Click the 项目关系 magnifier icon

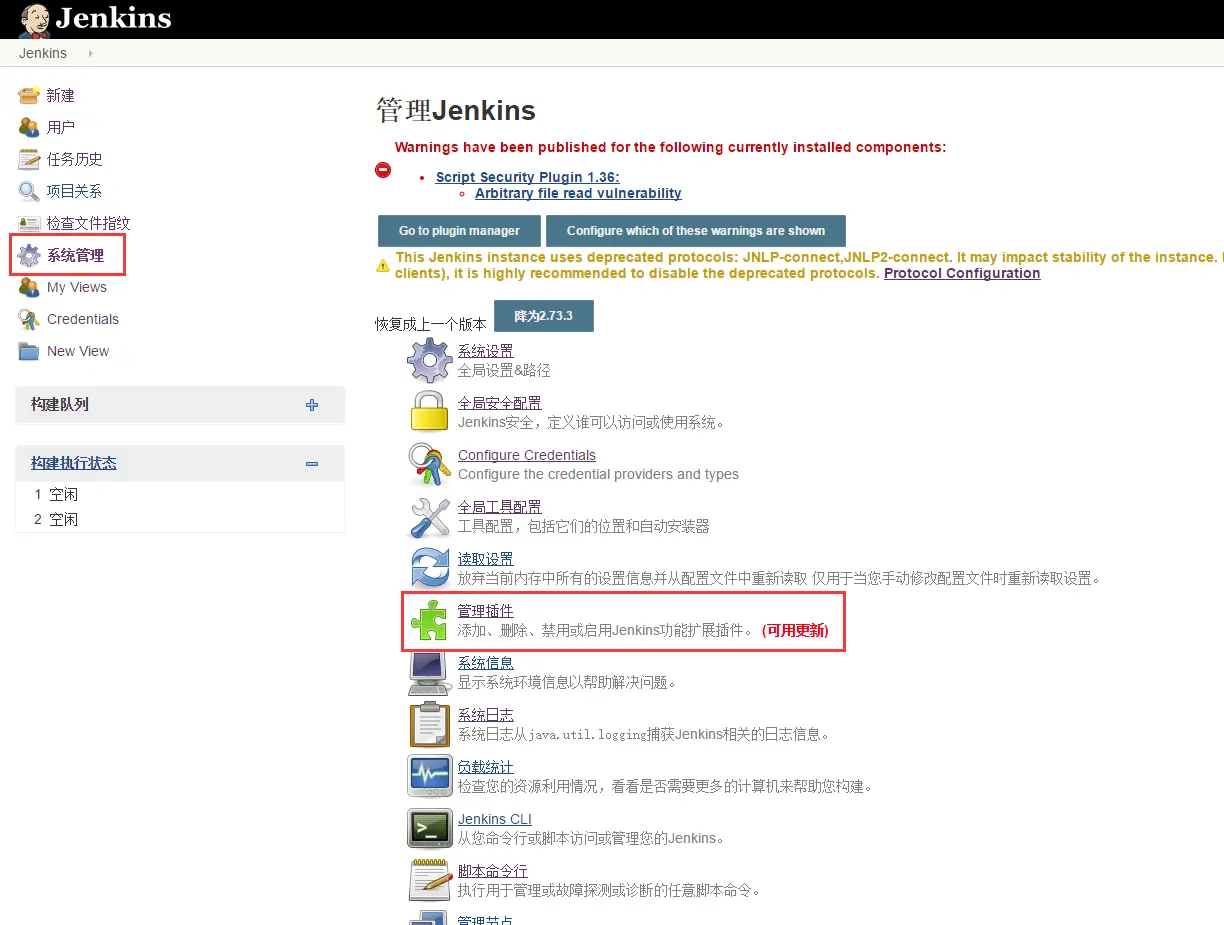29,191
